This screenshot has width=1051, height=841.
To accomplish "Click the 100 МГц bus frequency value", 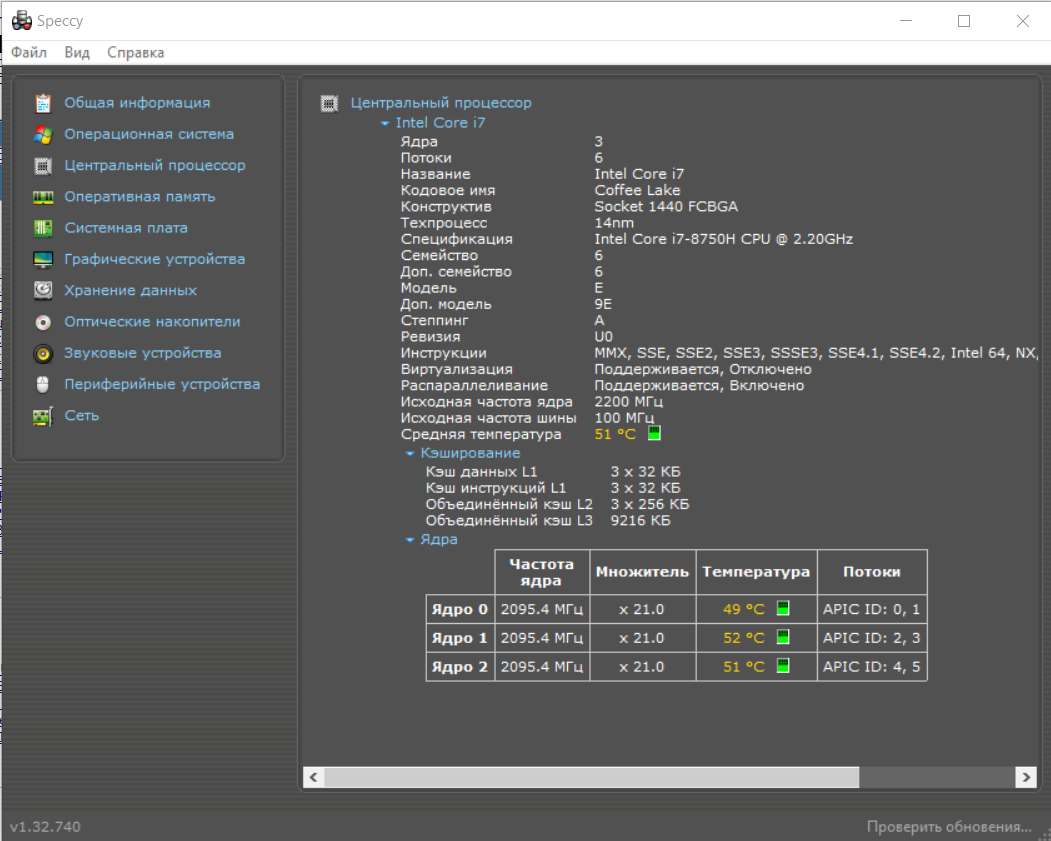I will [623, 418].
